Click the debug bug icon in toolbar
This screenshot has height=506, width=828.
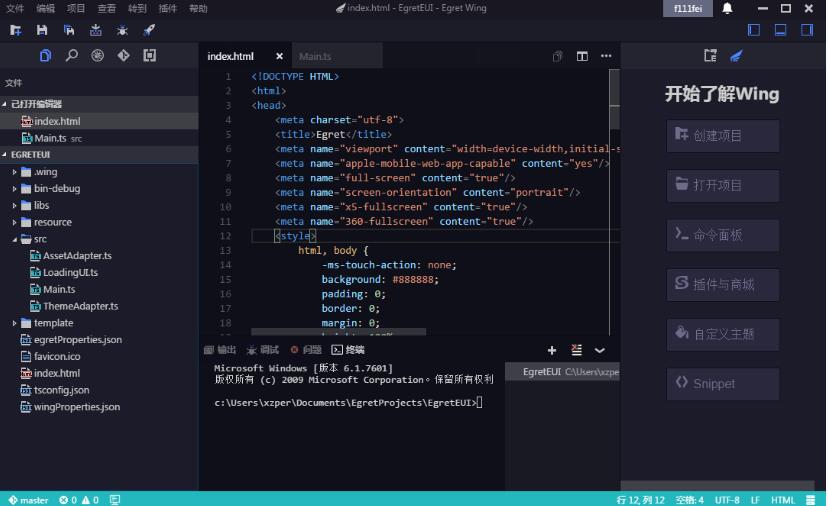point(122,30)
